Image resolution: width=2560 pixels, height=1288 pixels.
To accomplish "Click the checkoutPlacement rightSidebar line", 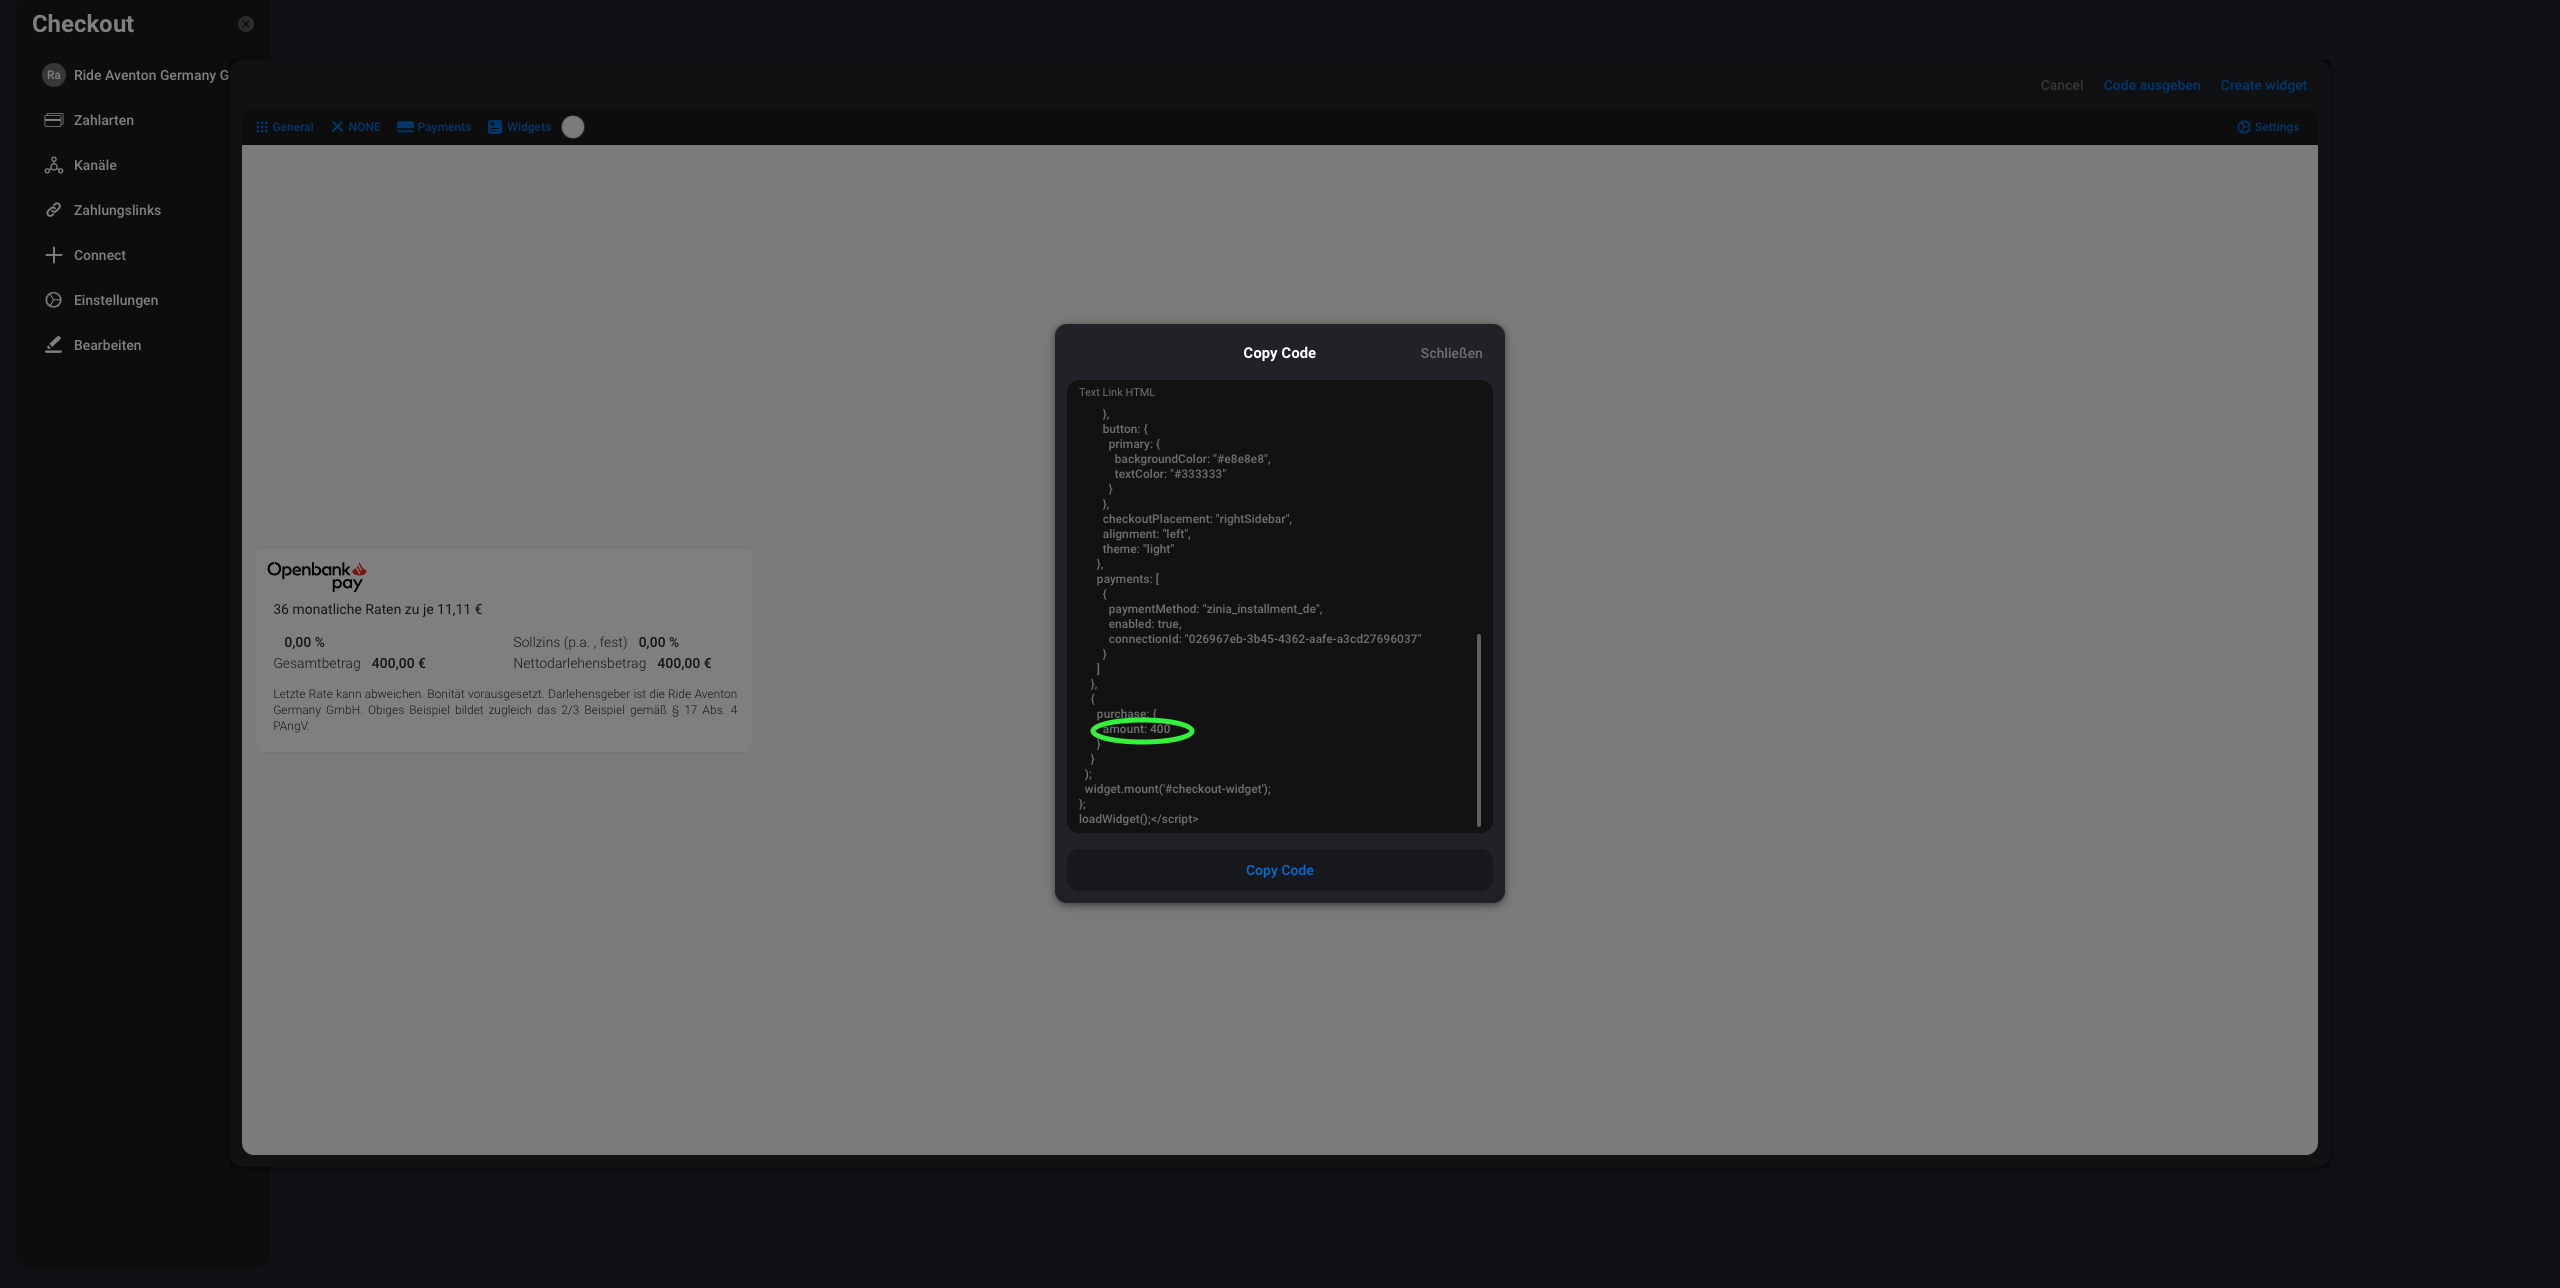I will coord(1197,519).
